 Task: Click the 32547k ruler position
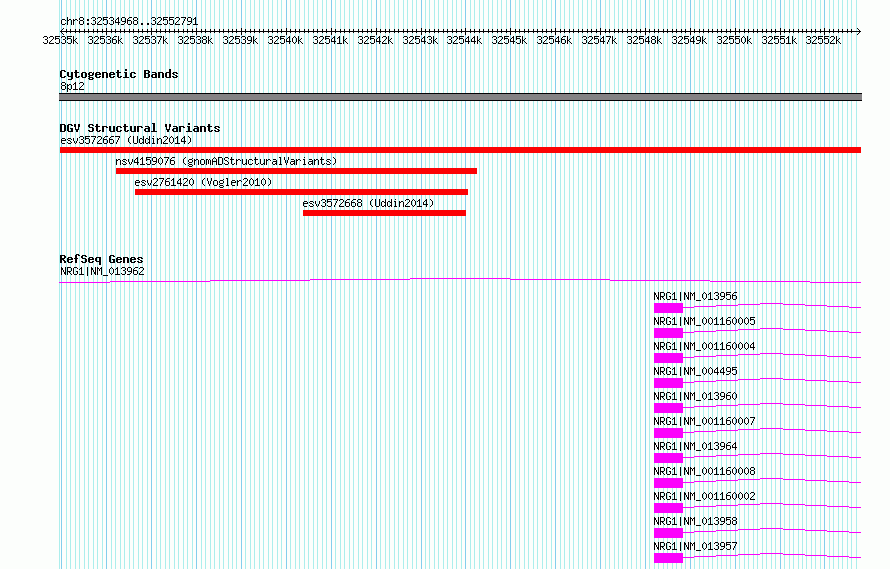tap(599, 40)
